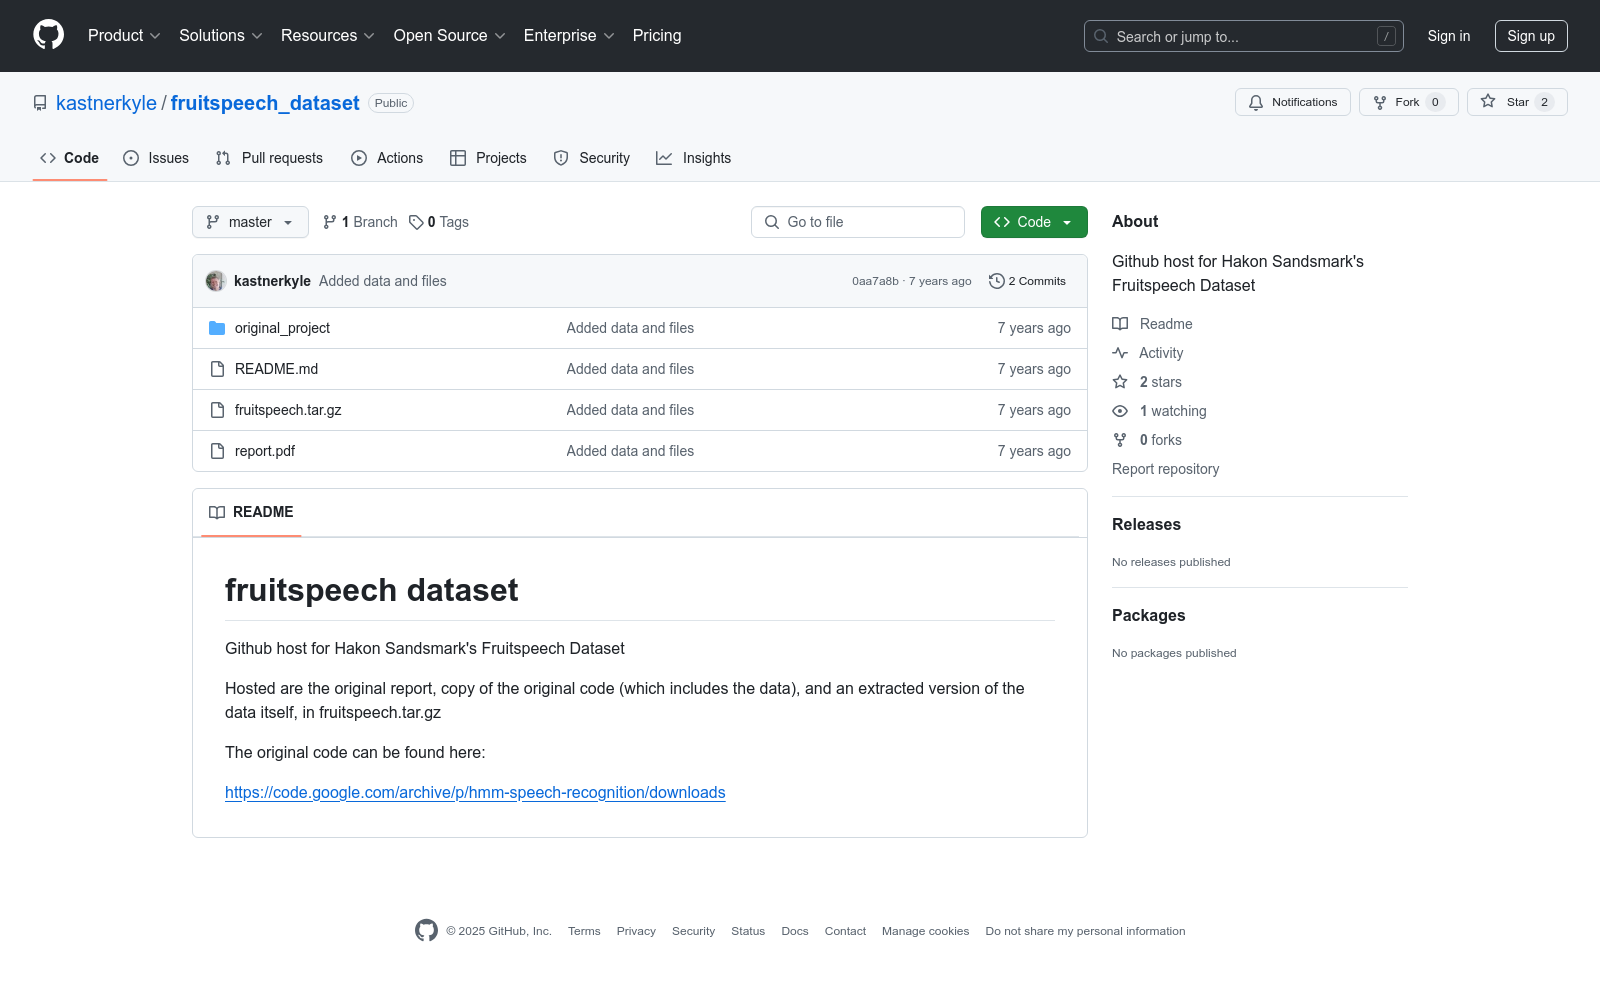The width and height of the screenshot is (1600, 1000).
Task: Select the Code tab
Action: pyautogui.click(x=70, y=158)
